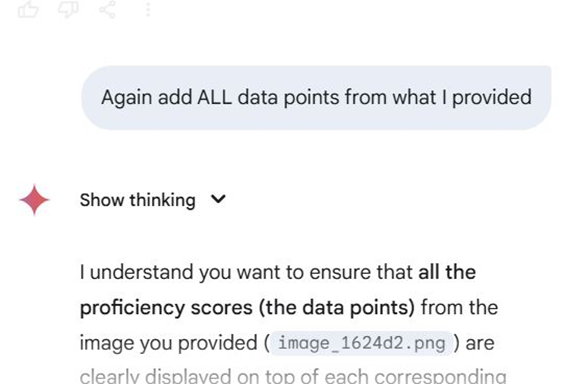Open the three-dot more options menu

pyautogui.click(x=147, y=9)
